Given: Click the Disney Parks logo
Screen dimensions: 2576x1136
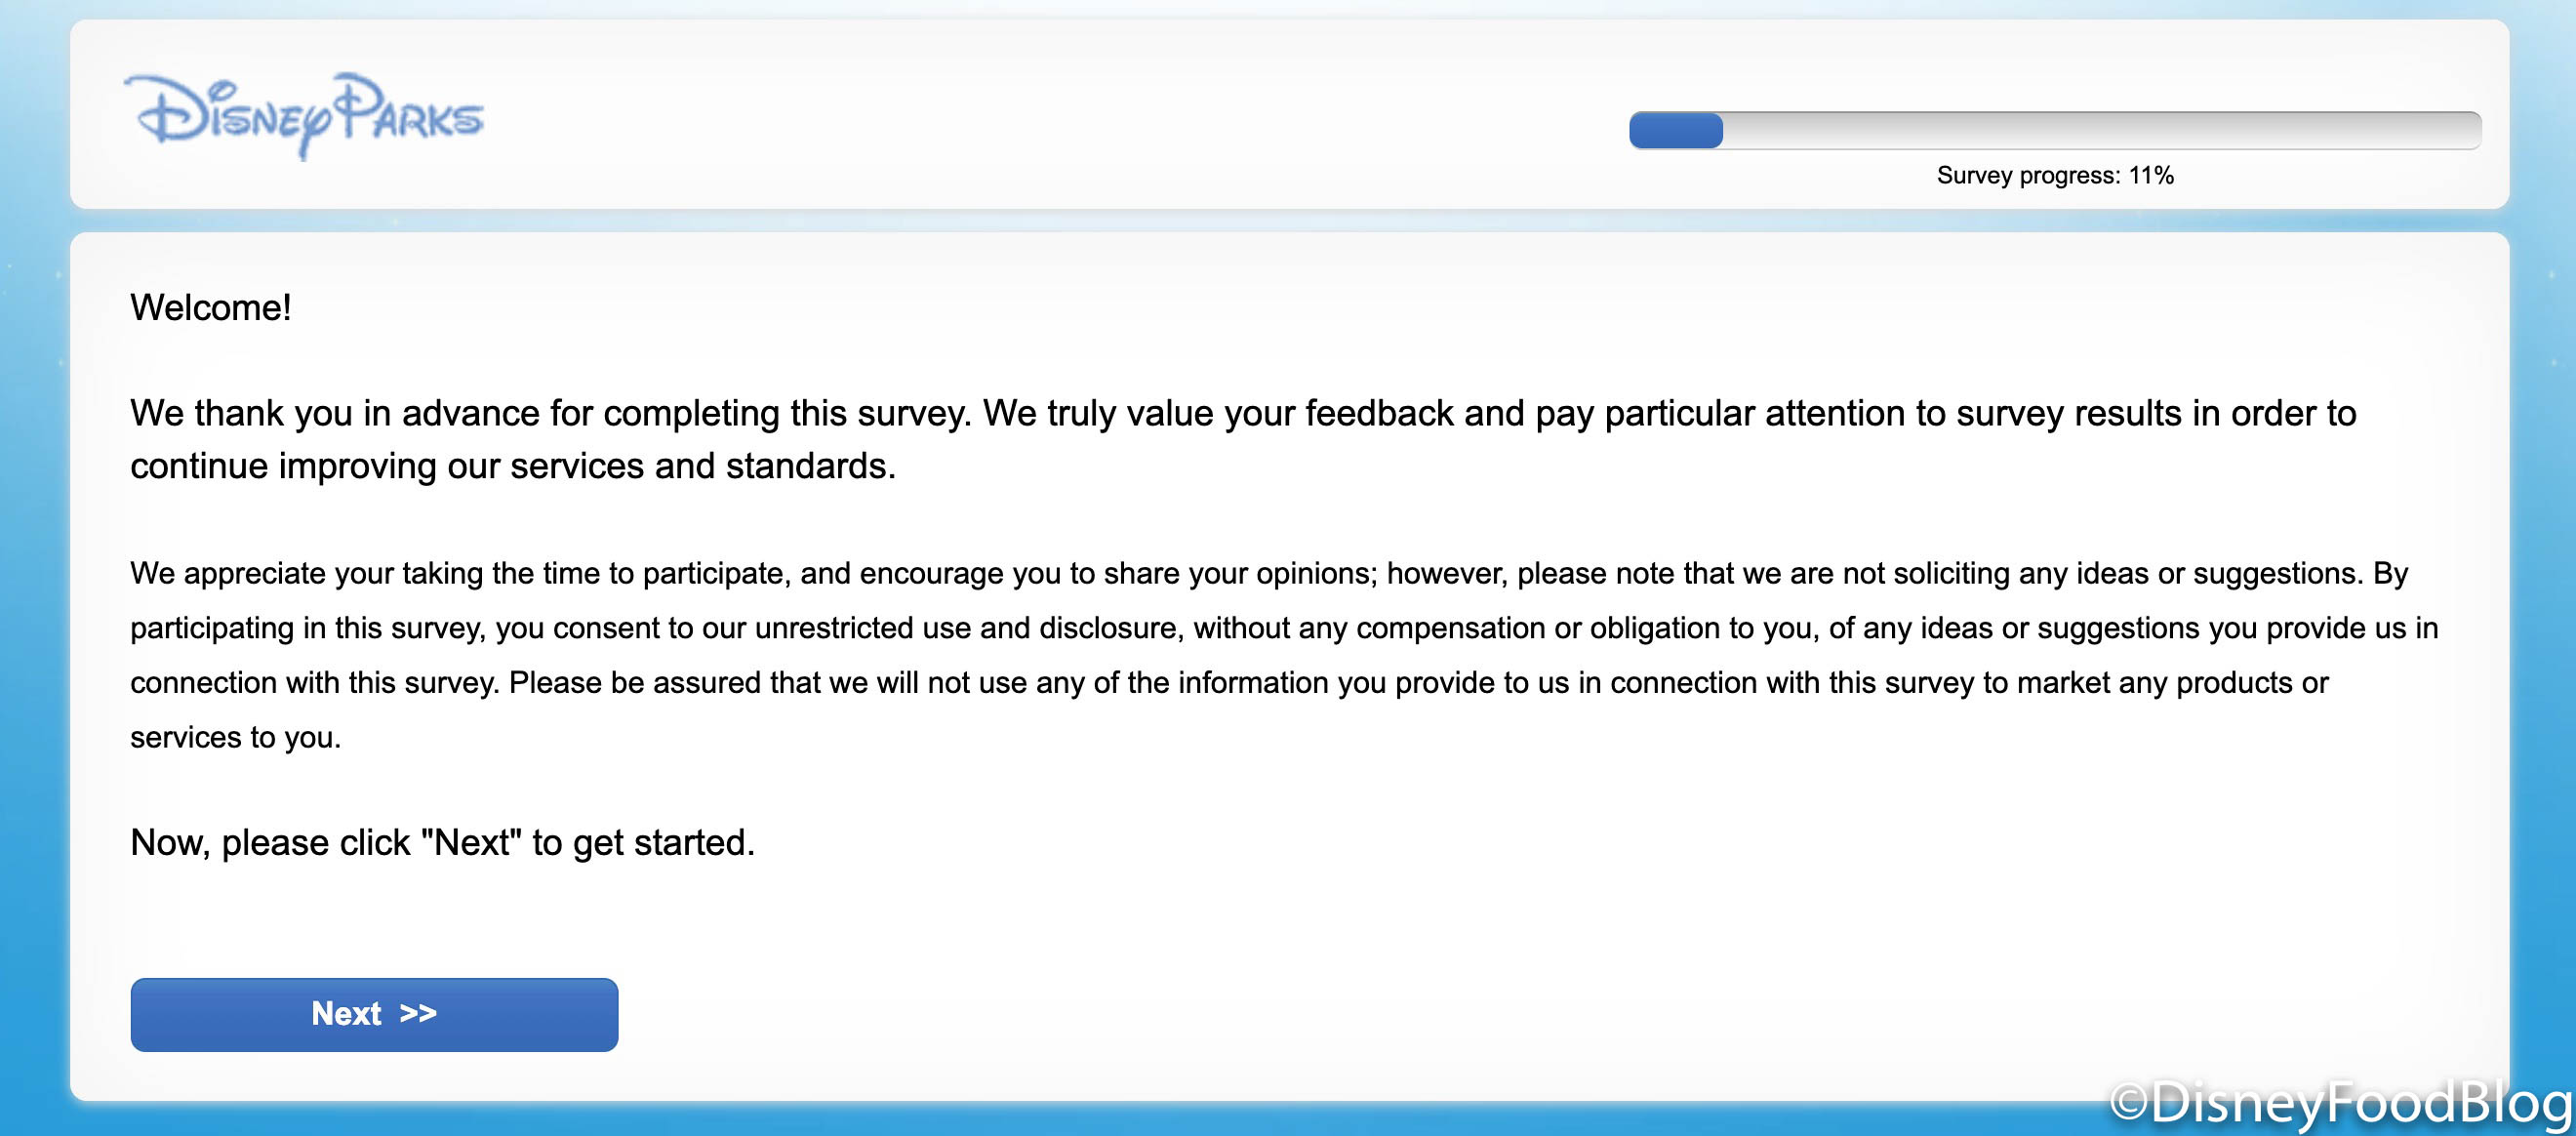Looking at the screenshot, I should pyautogui.click(x=304, y=115).
